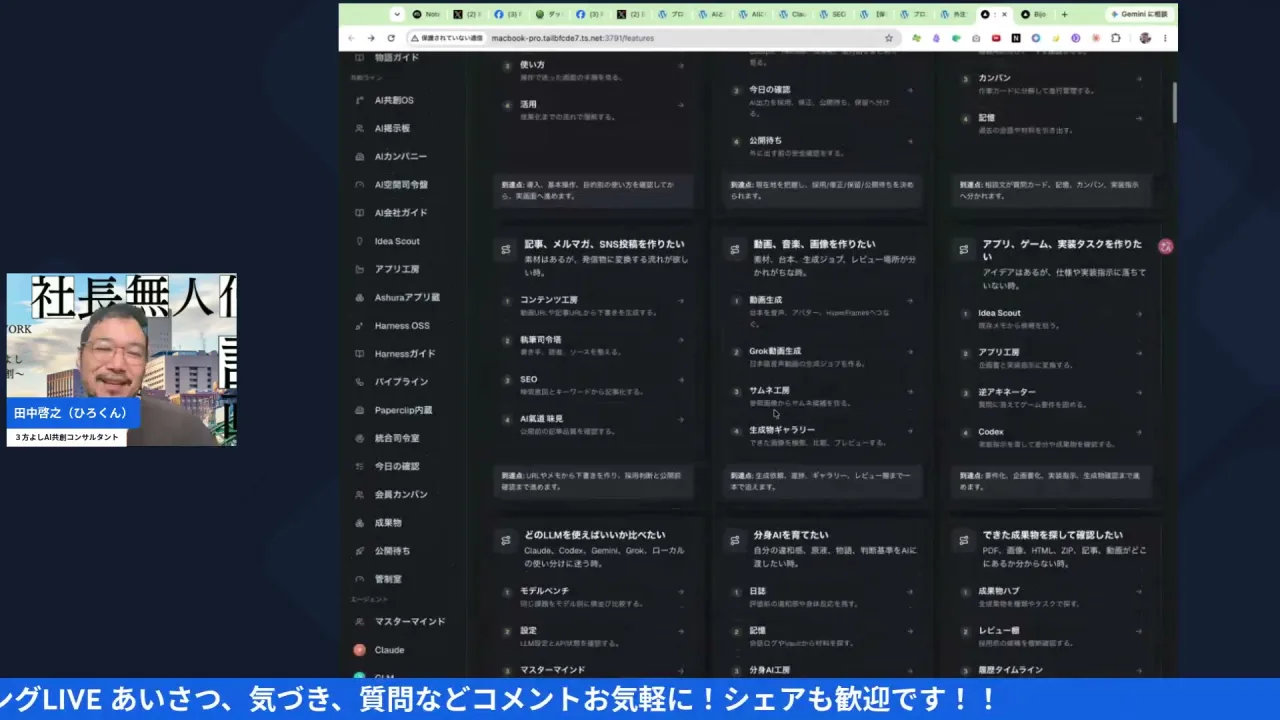Open Codex row in アプリ card

click(1050, 437)
